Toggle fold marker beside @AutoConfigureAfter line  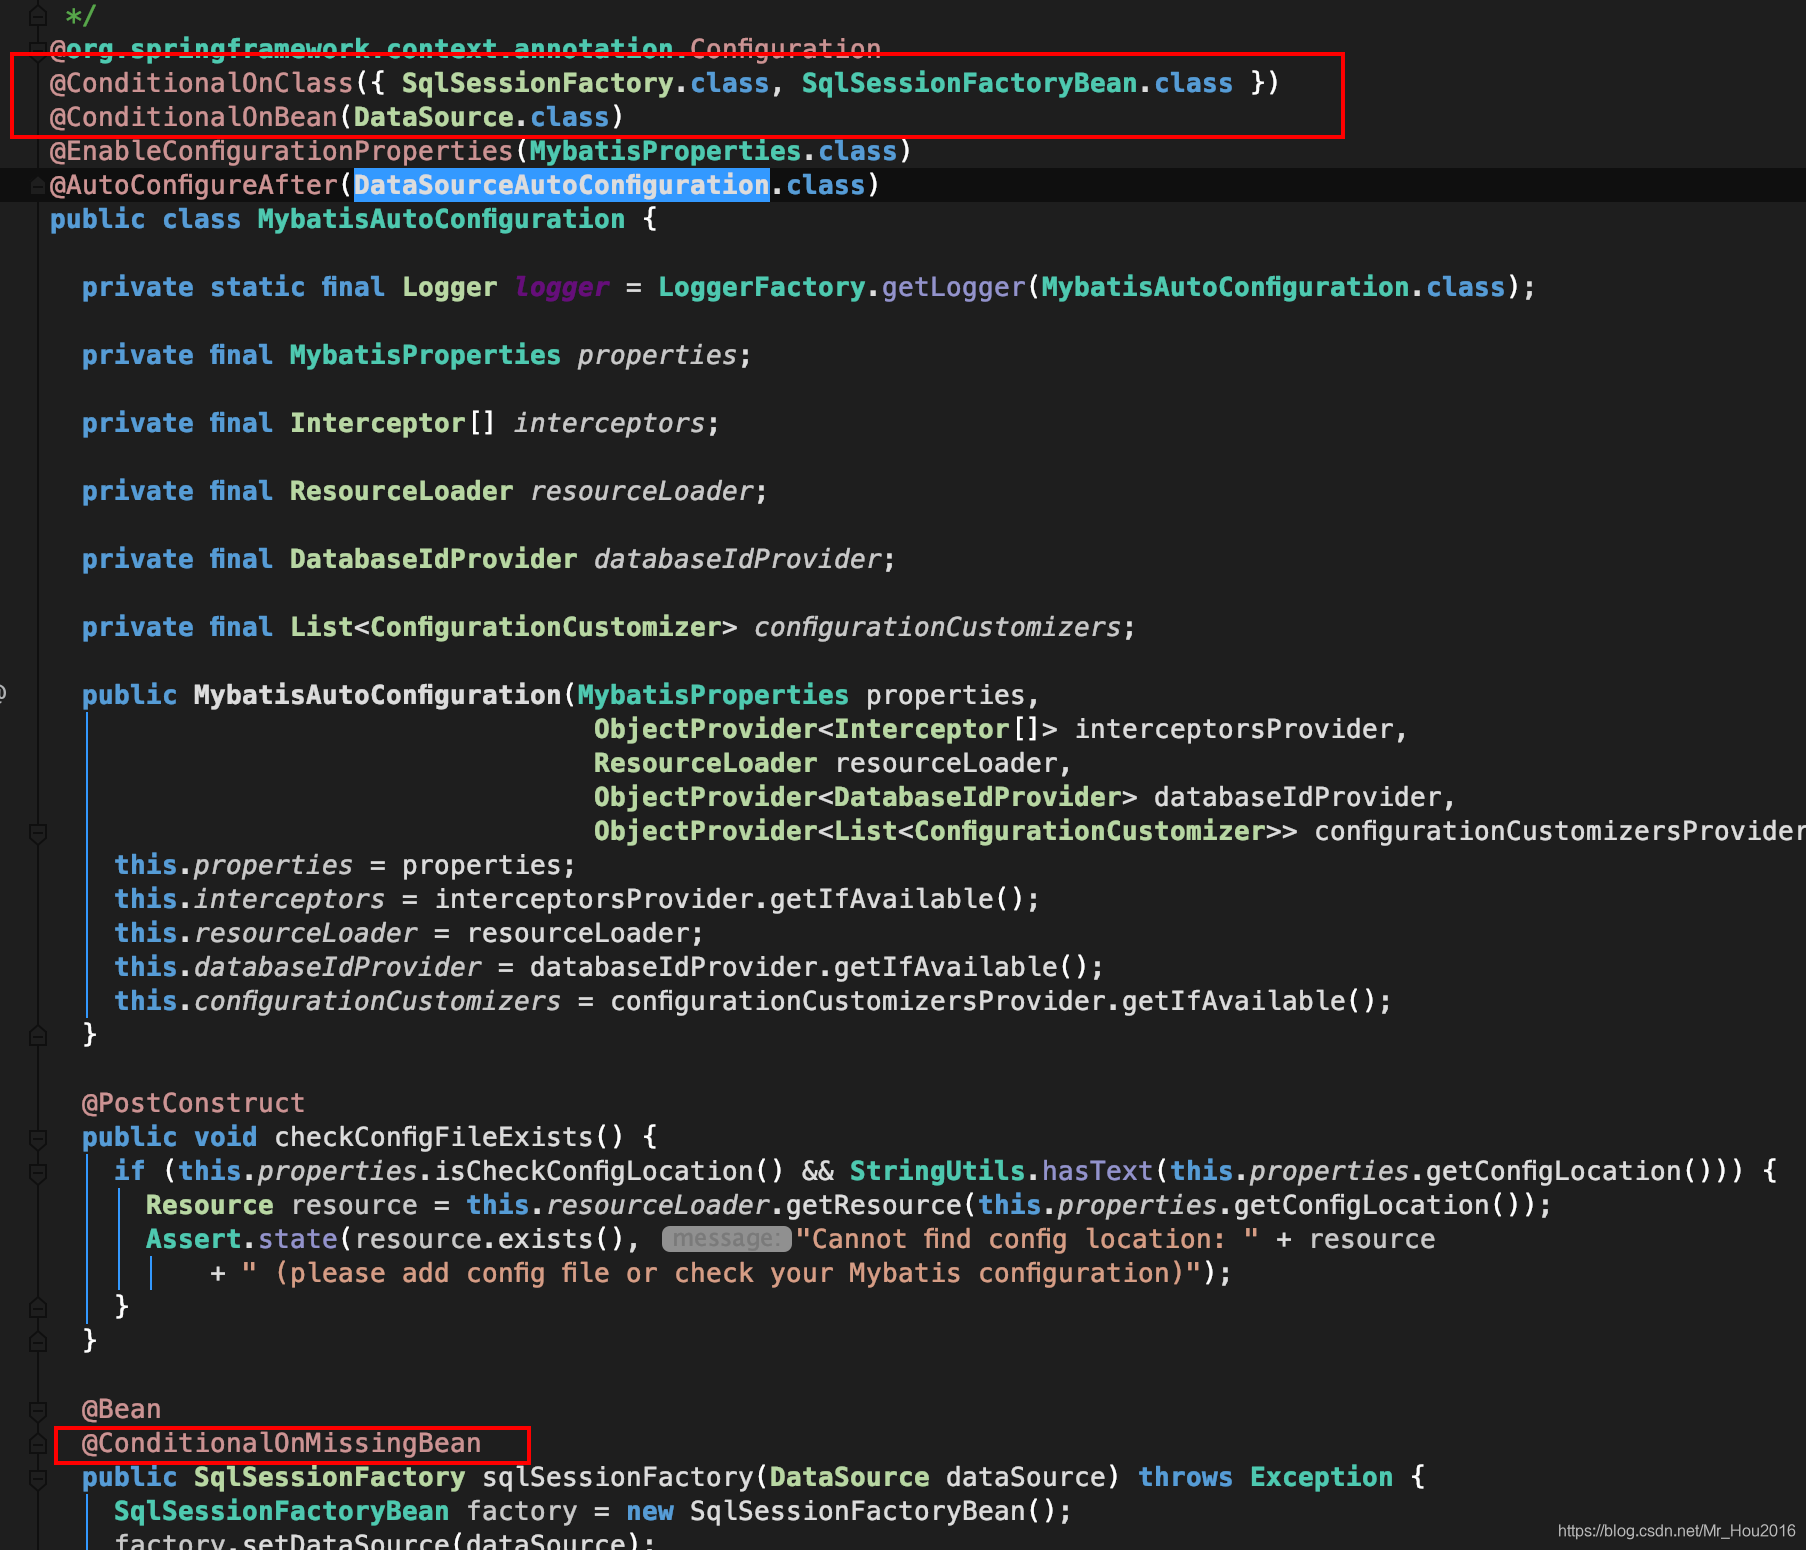pyautogui.click(x=38, y=185)
